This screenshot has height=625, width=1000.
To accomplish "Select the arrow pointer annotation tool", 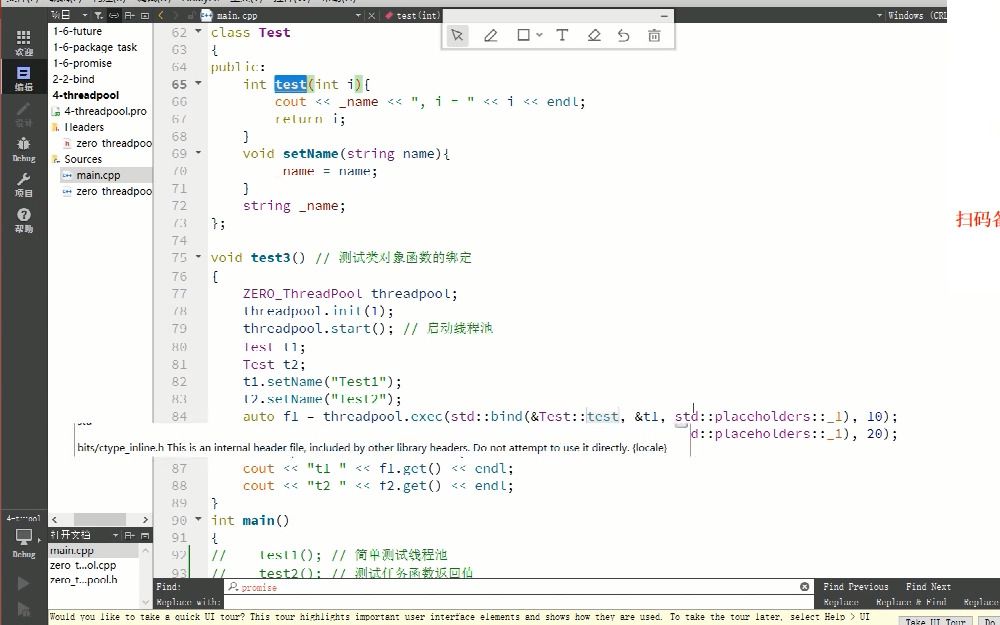I will [x=457, y=35].
